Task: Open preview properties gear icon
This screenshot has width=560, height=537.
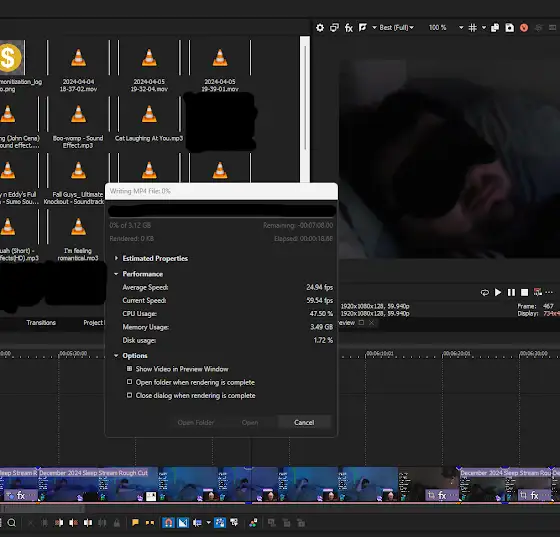Action: point(320,27)
